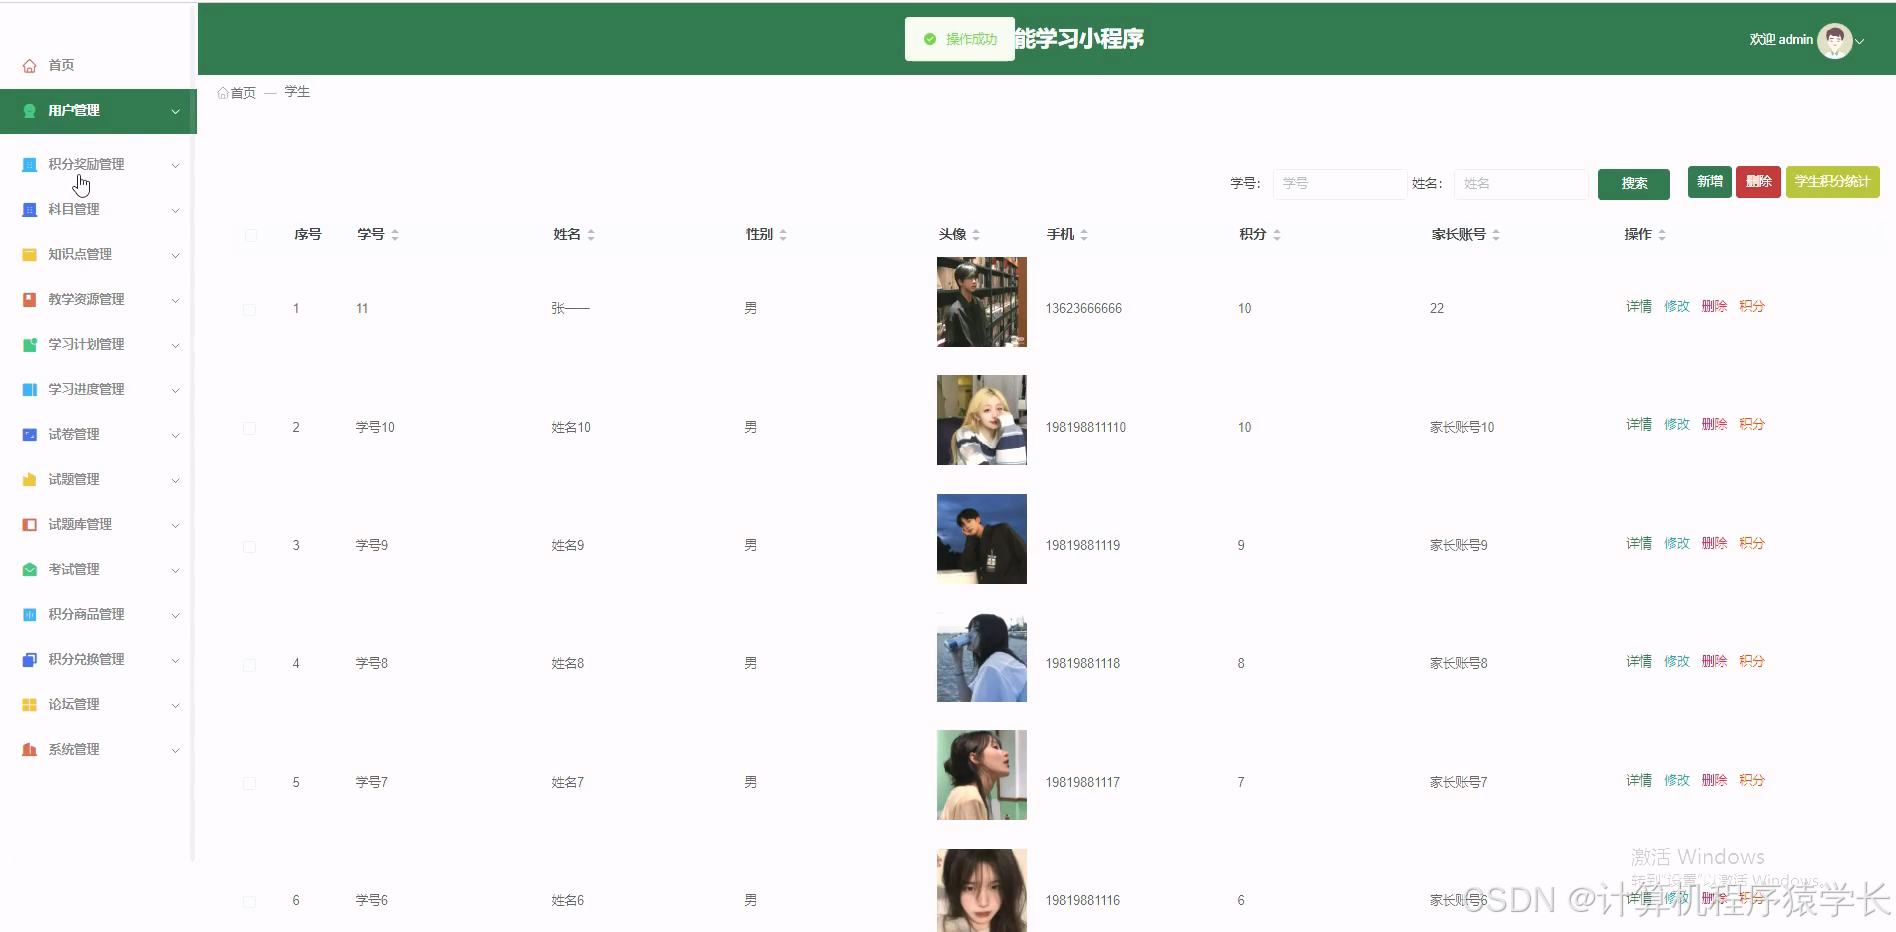Viewport: 1896px width, 932px height.
Task: Click the 试题库管理 sidebar icon
Action: tap(30, 524)
